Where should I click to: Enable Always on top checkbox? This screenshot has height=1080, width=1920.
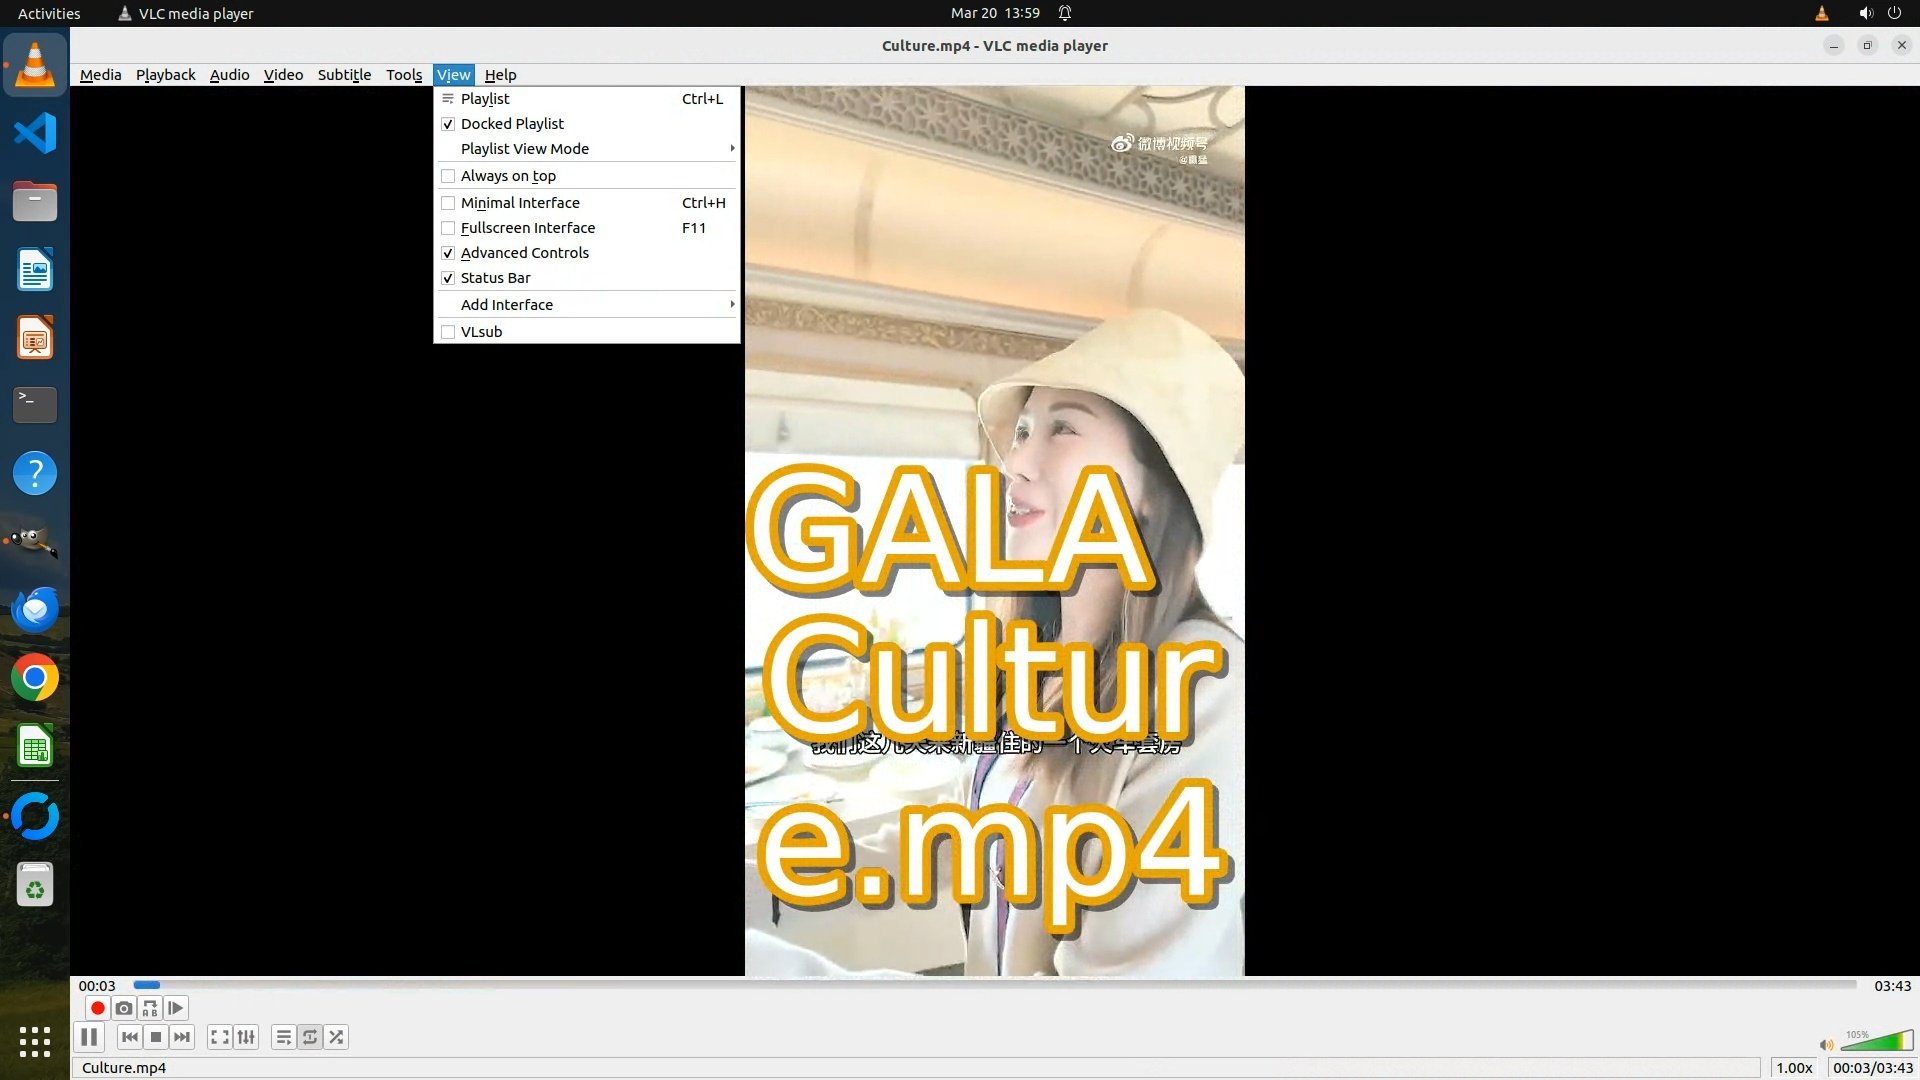[508, 176]
